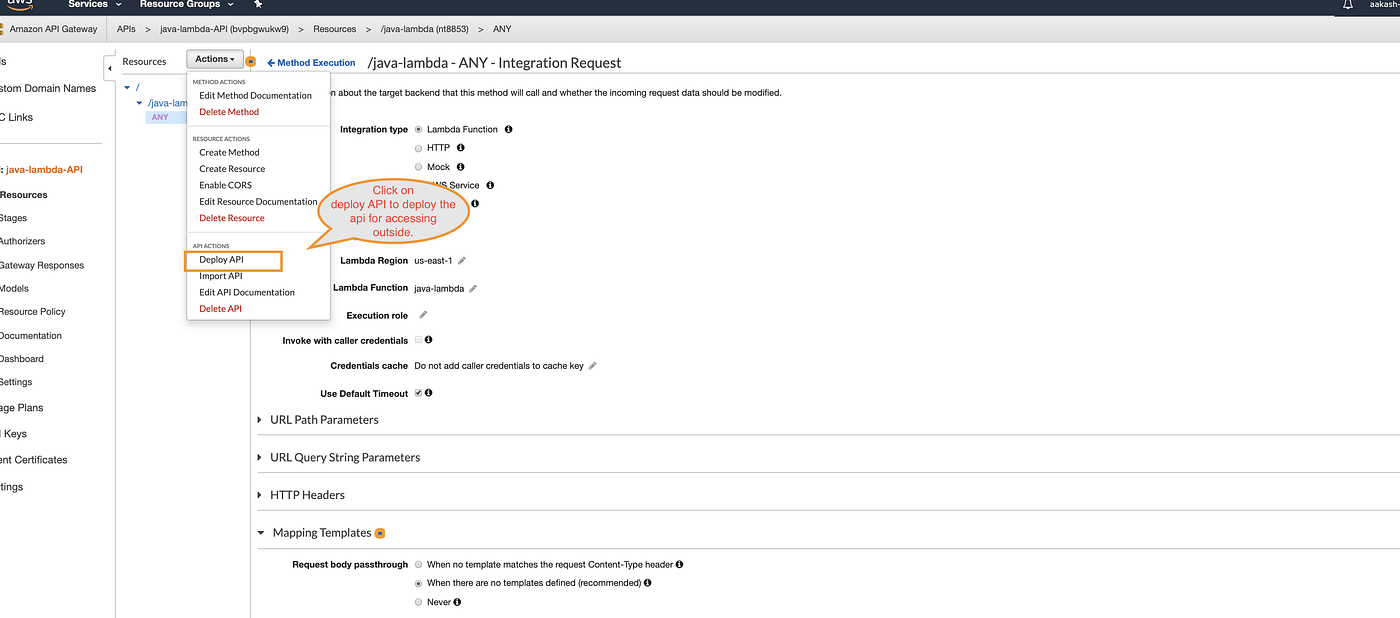This screenshot has width=1400, height=618.
Task: Collapse the Mapping Templates section
Action: [260, 532]
